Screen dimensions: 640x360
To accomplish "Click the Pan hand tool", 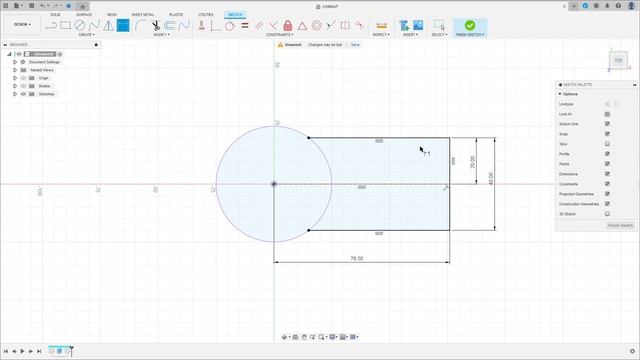I will click(x=304, y=337).
